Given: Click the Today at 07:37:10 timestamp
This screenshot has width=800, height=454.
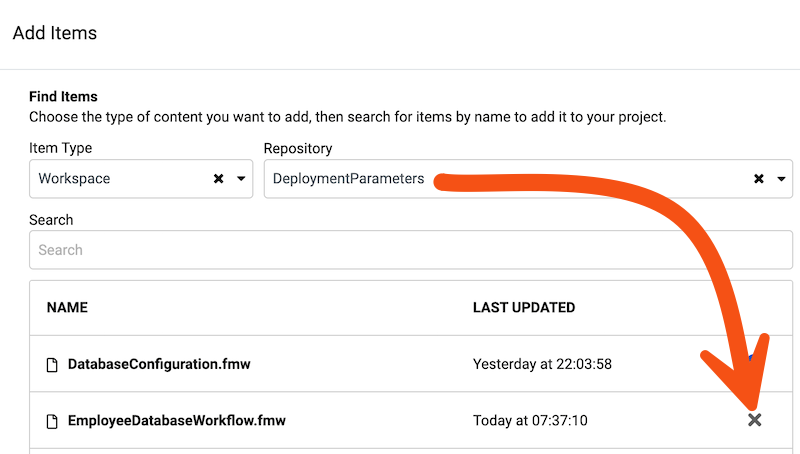Looking at the screenshot, I should click(x=530, y=420).
